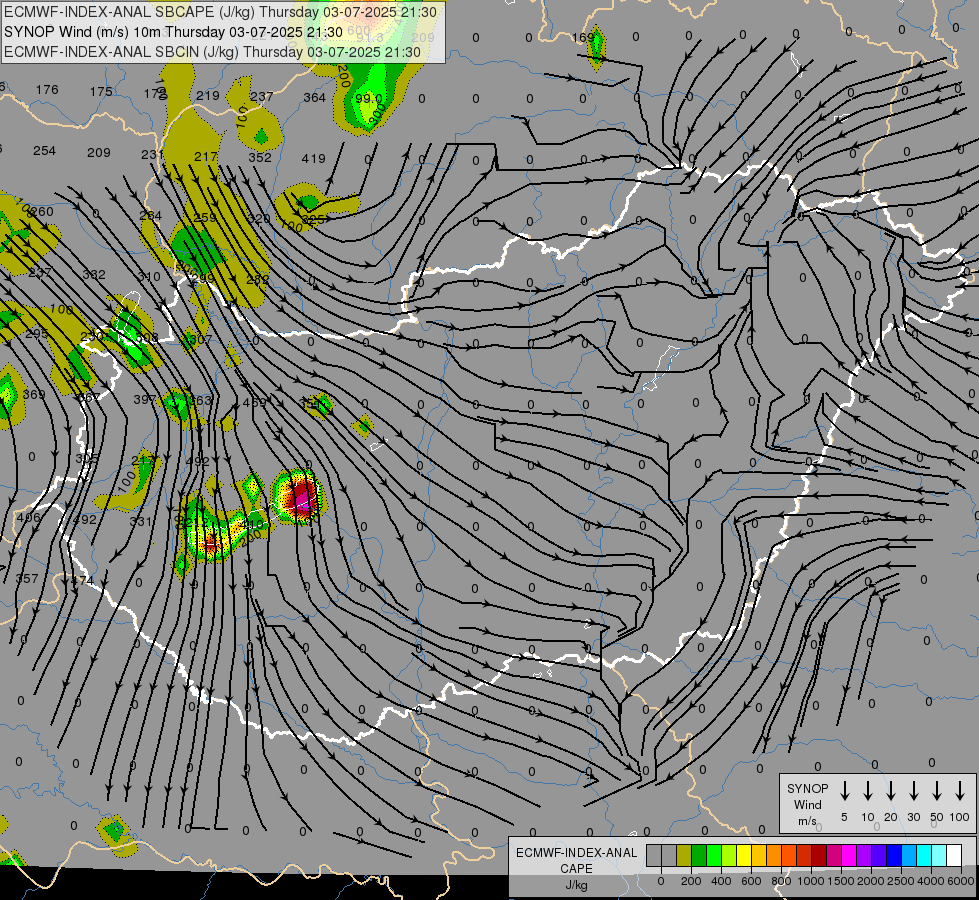Viewport: 979px width, 900px height.
Task: Click the wind arrow above 10 m/s
Action: [867, 790]
